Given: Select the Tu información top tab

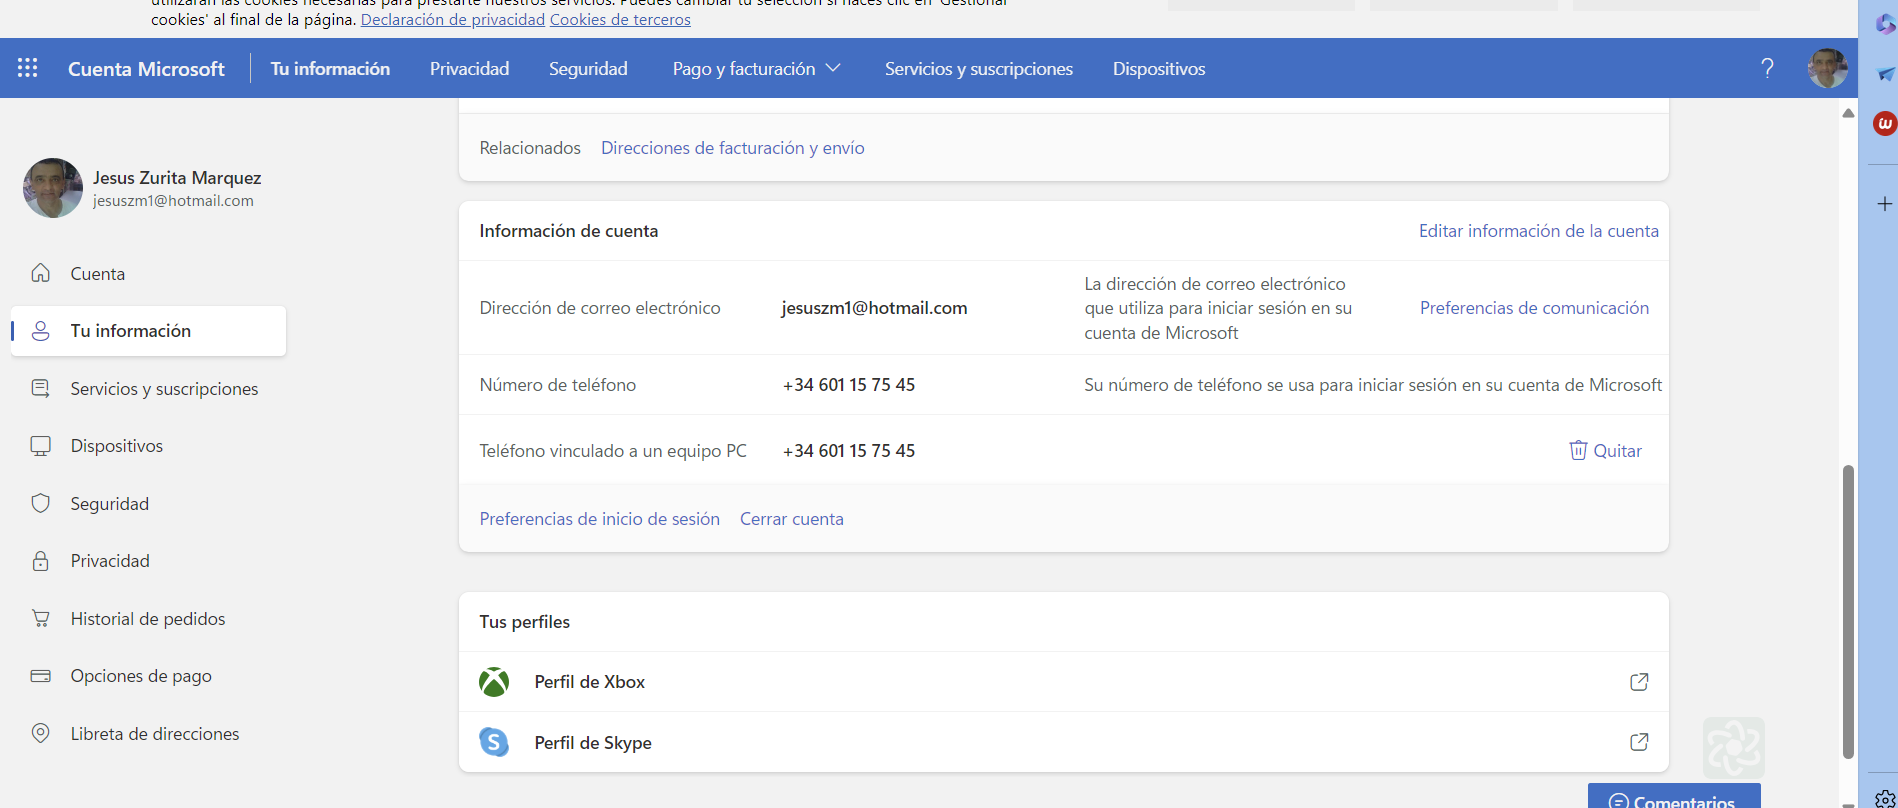Looking at the screenshot, I should (330, 68).
